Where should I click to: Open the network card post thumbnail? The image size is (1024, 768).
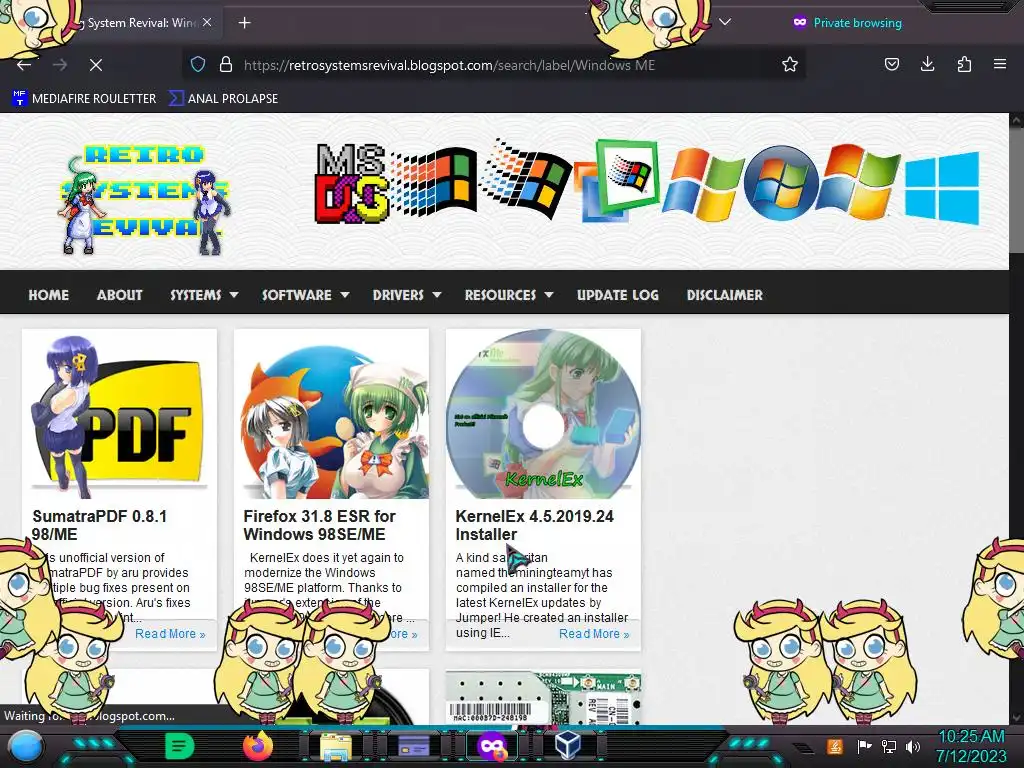[x=543, y=697]
